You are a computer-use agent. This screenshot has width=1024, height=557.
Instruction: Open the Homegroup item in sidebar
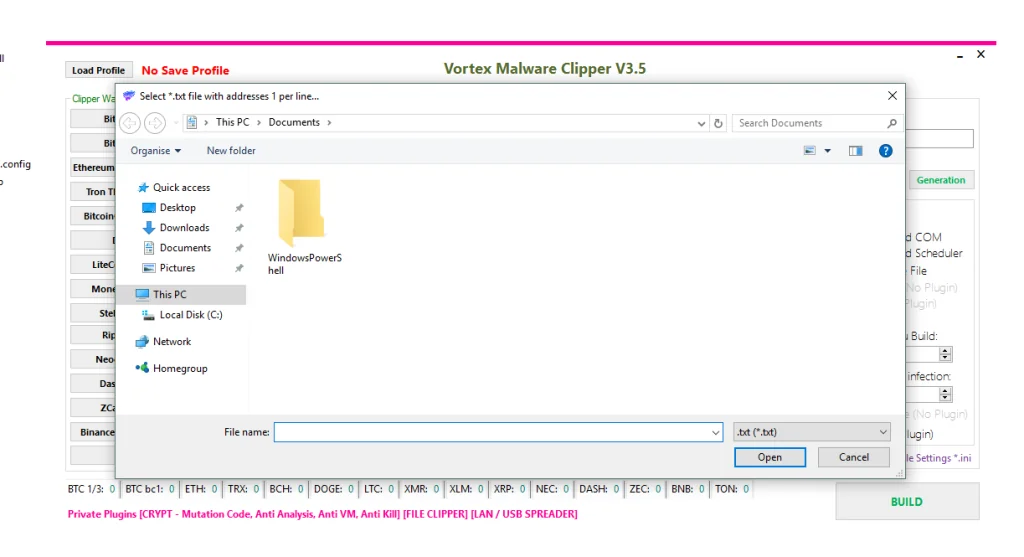pyautogui.click(x=180, y=369)
